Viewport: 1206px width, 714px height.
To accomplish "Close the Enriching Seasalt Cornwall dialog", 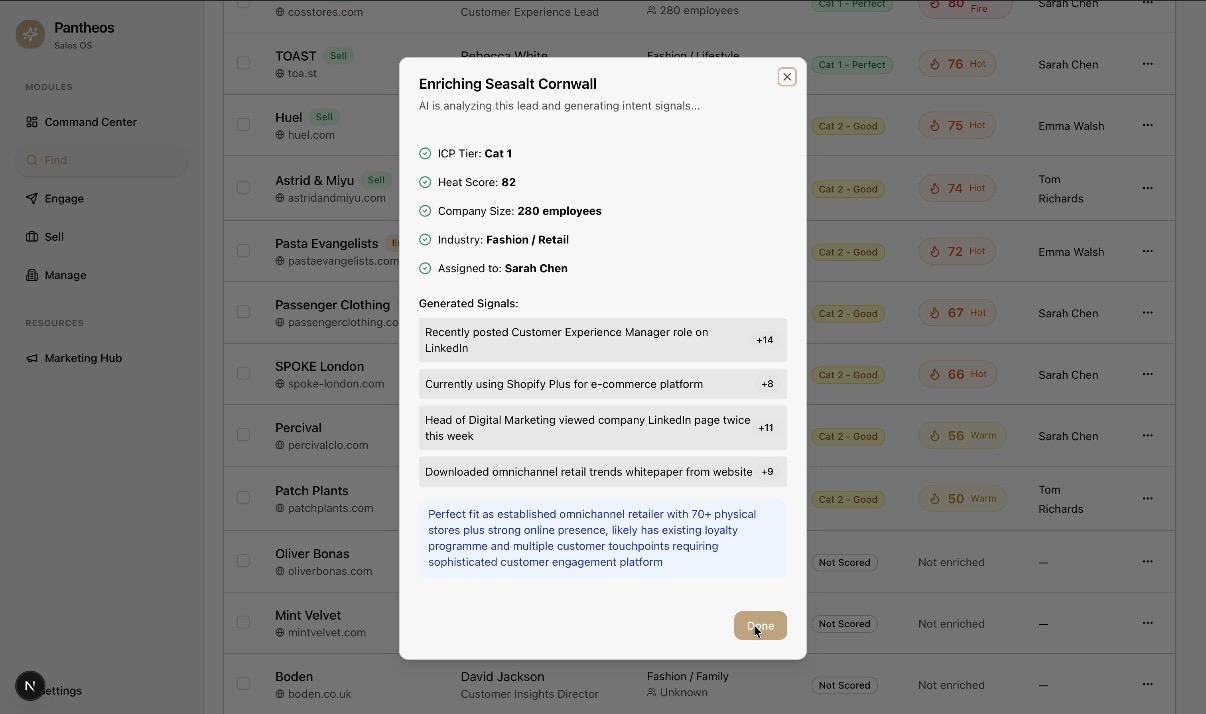I will coord(787,77).
